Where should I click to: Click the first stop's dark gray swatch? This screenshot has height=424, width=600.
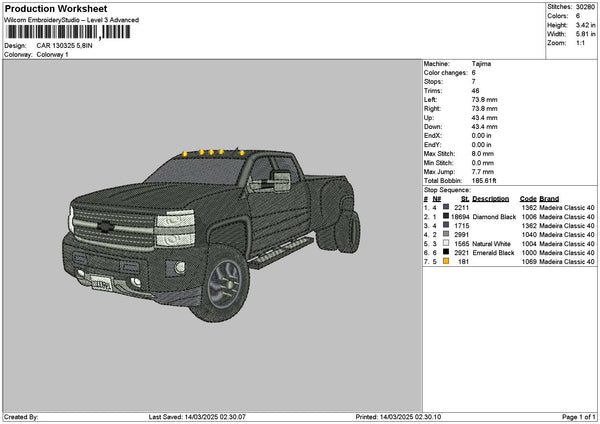pos(446,207)
